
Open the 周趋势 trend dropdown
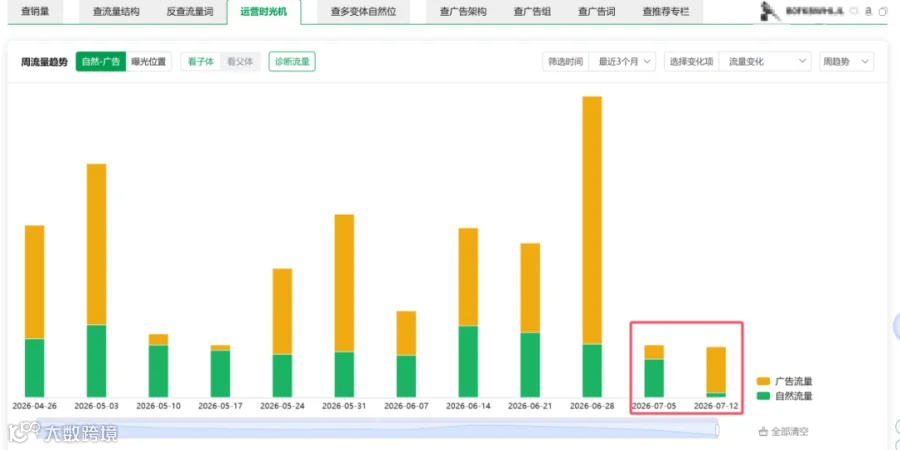(847, 62)
